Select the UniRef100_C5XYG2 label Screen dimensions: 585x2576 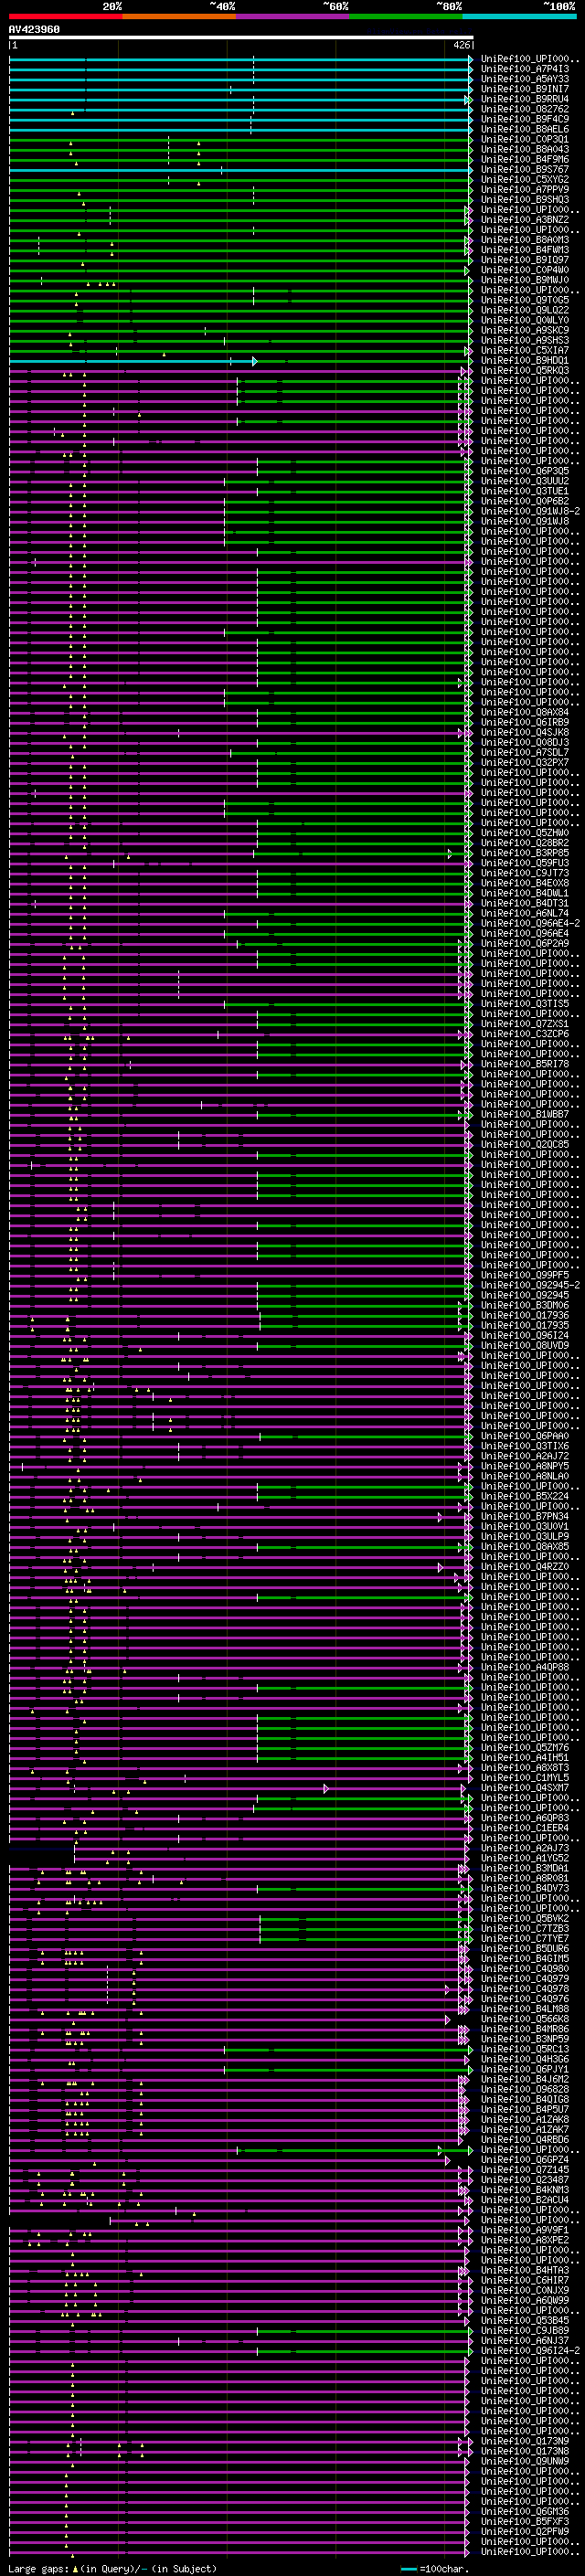tap(525, 179)
